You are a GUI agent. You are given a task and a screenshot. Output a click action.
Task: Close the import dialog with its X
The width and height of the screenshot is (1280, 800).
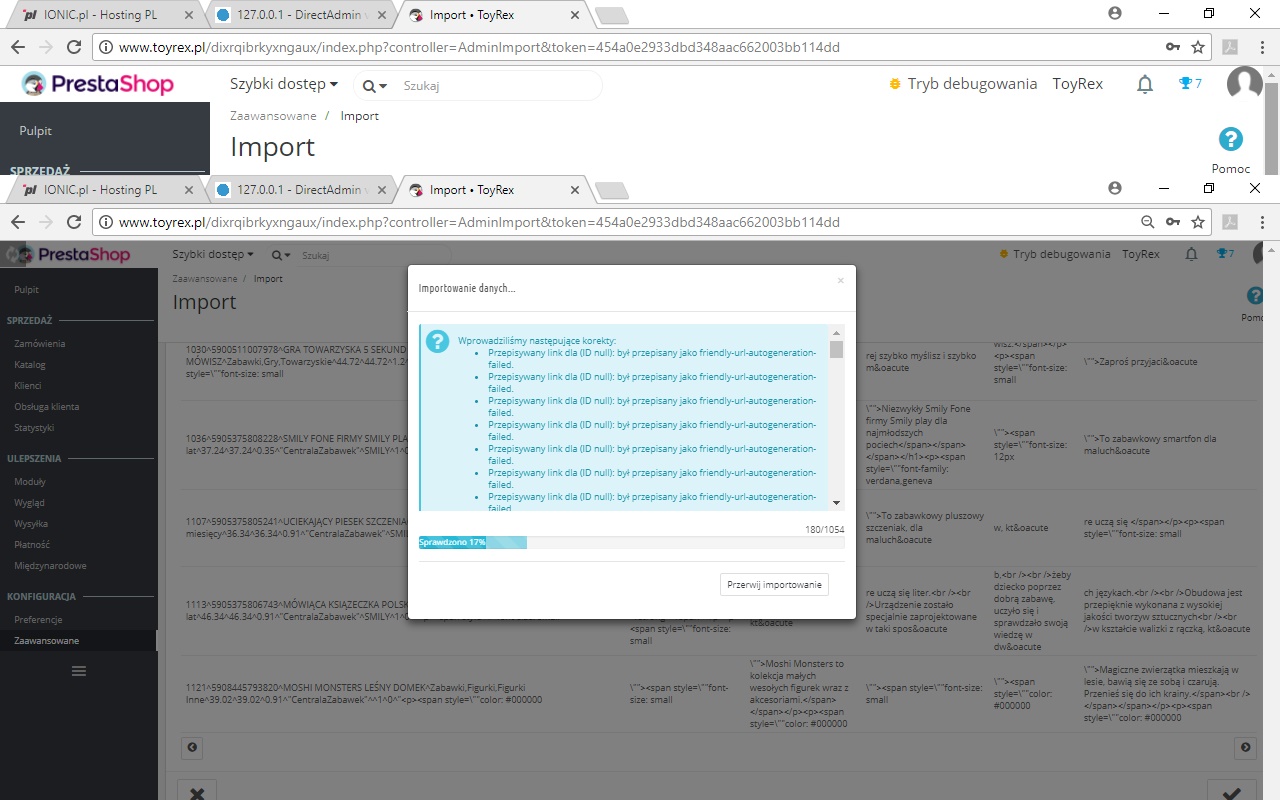840,281
